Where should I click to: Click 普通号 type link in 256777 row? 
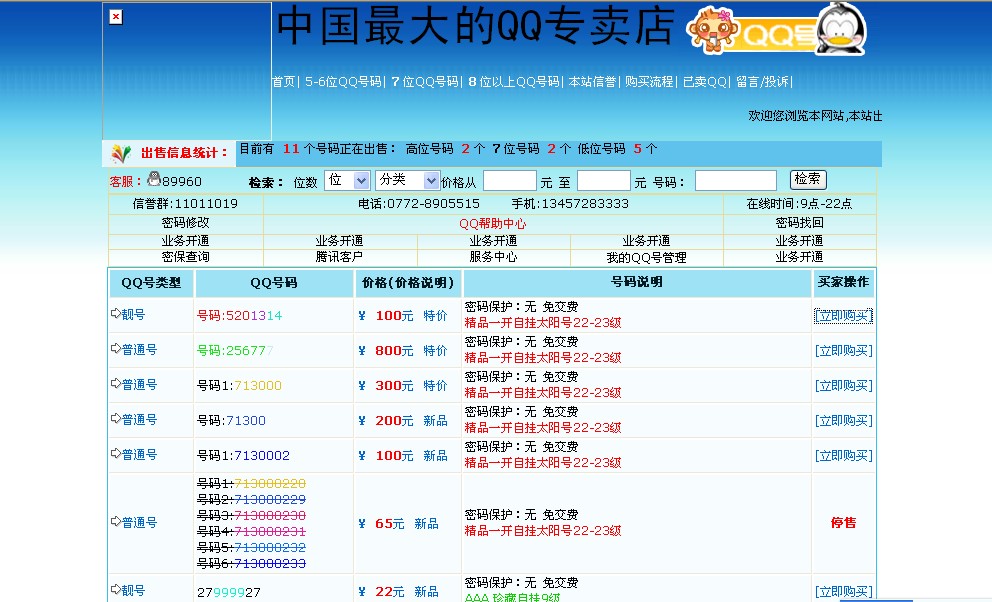tap(139, 349)
